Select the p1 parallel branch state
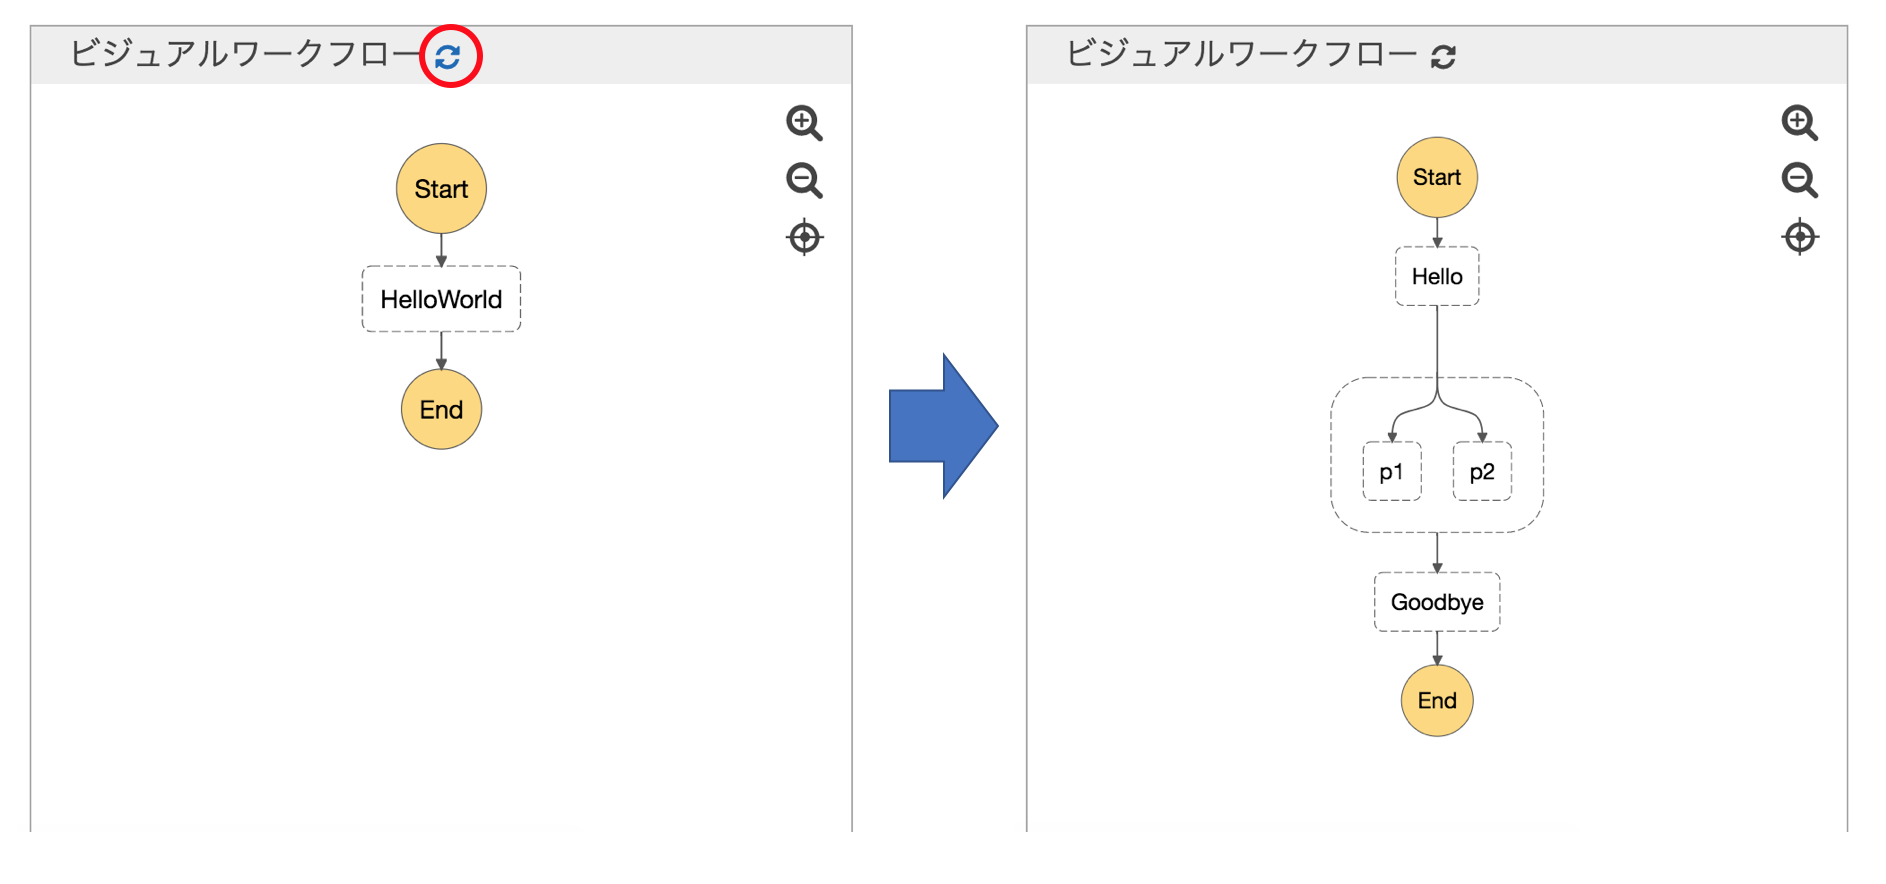This screenshot has width=1886, height=884. pyautogui.click(x=1391, y=472)
